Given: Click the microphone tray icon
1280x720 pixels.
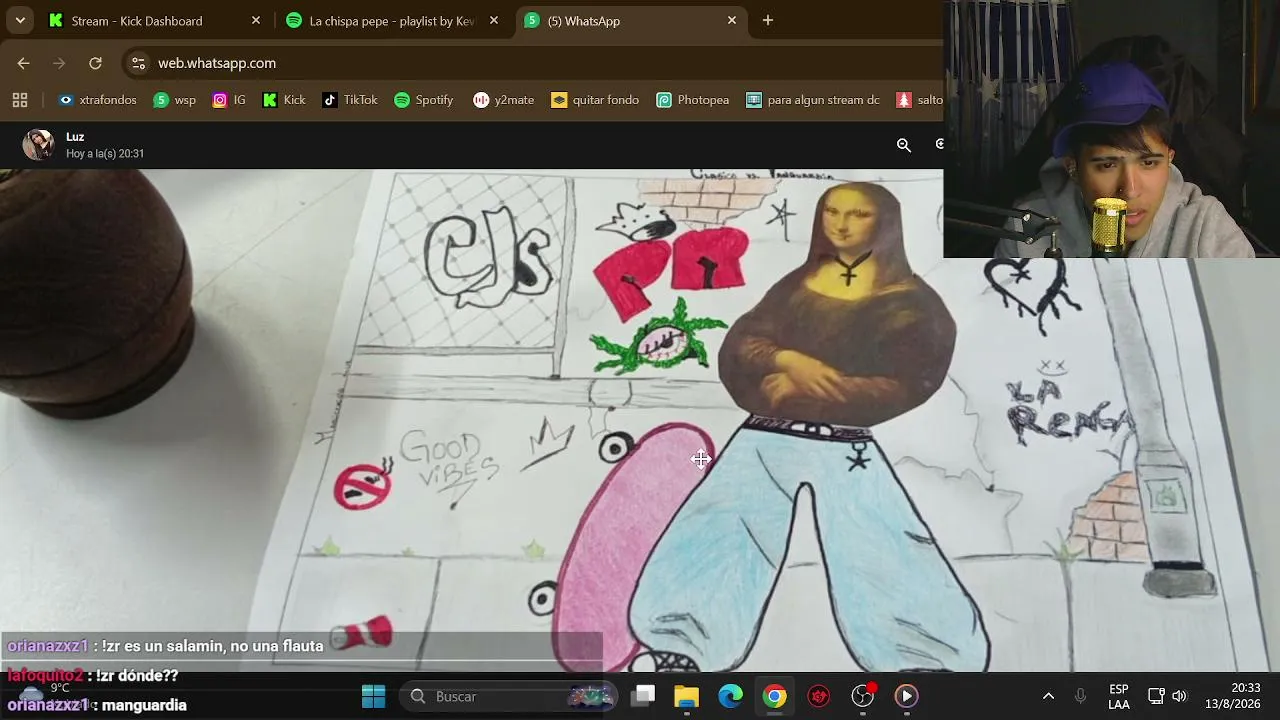Looking at the screenshot, I should [1080, 696].
